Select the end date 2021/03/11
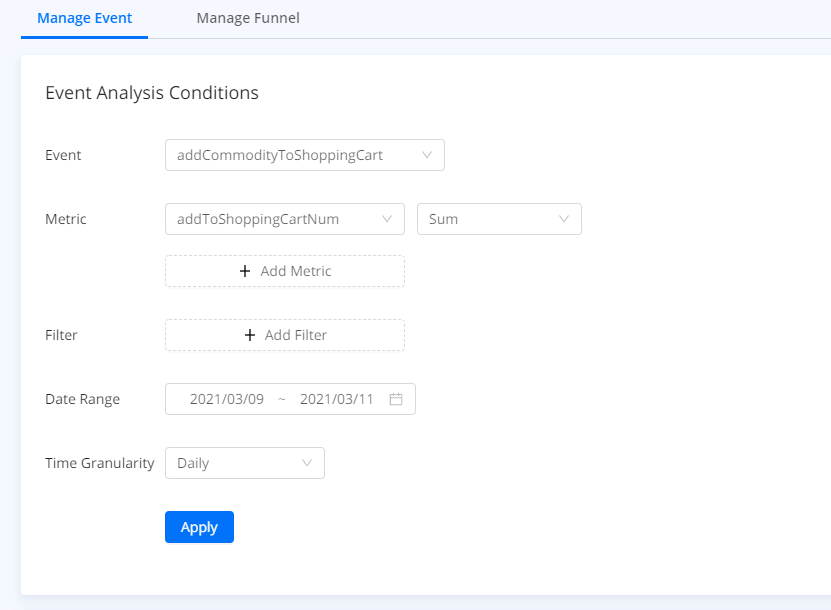 point(336,399)
